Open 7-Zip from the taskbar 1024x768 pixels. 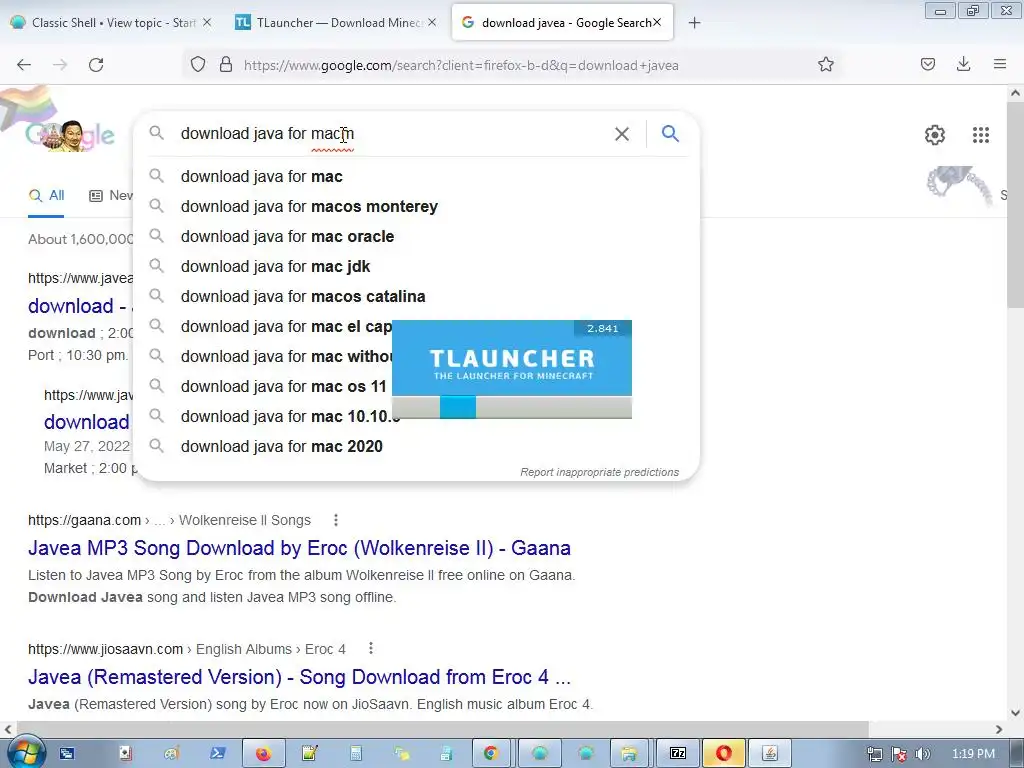point(678,754)
